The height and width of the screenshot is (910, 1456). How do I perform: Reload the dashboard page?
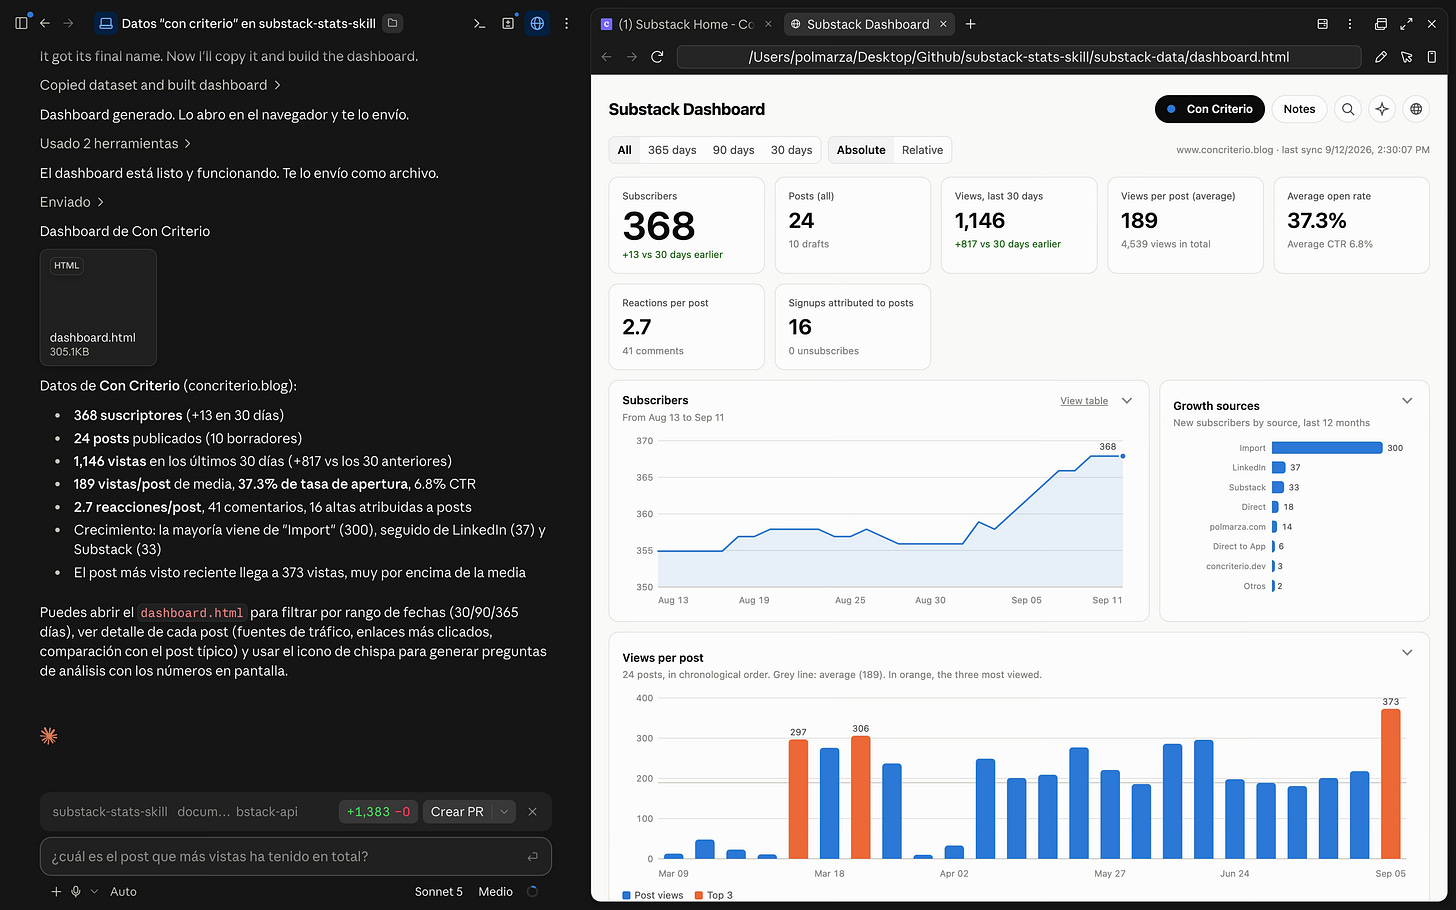tap(657, 57)
